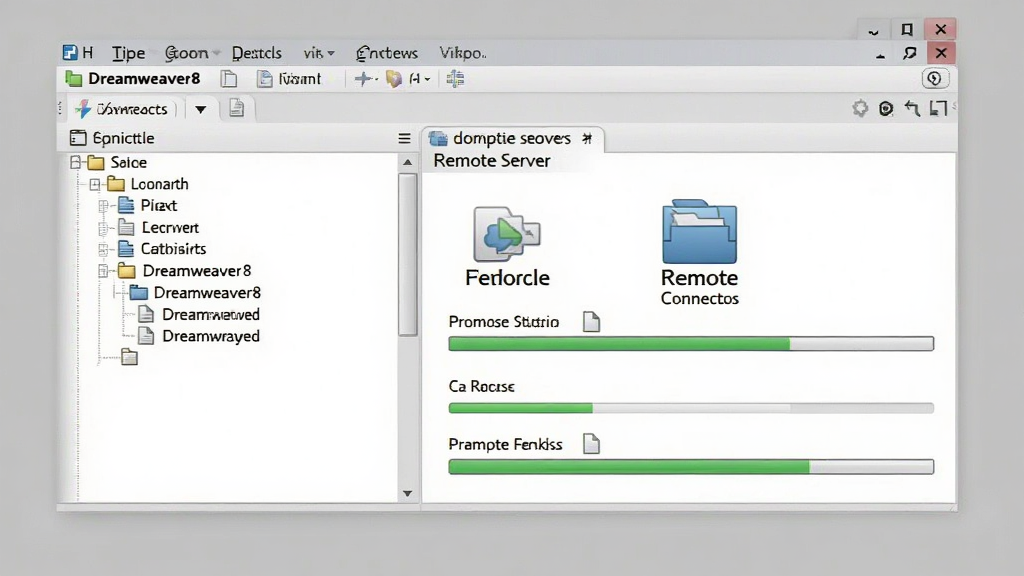Expand the Lecrwert tree node
This screenshot has height=576, width=1024.
click(x=103, y=229)
